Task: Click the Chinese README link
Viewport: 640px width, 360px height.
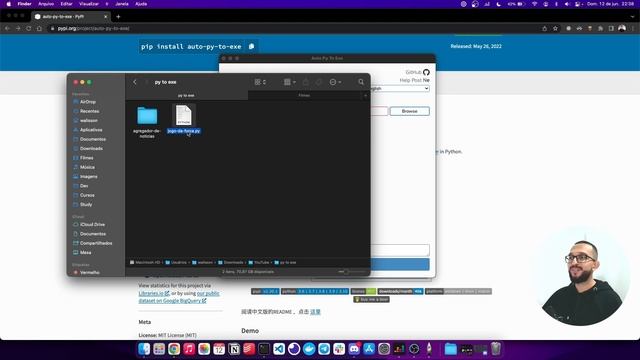Action: [x=315, y=312]
